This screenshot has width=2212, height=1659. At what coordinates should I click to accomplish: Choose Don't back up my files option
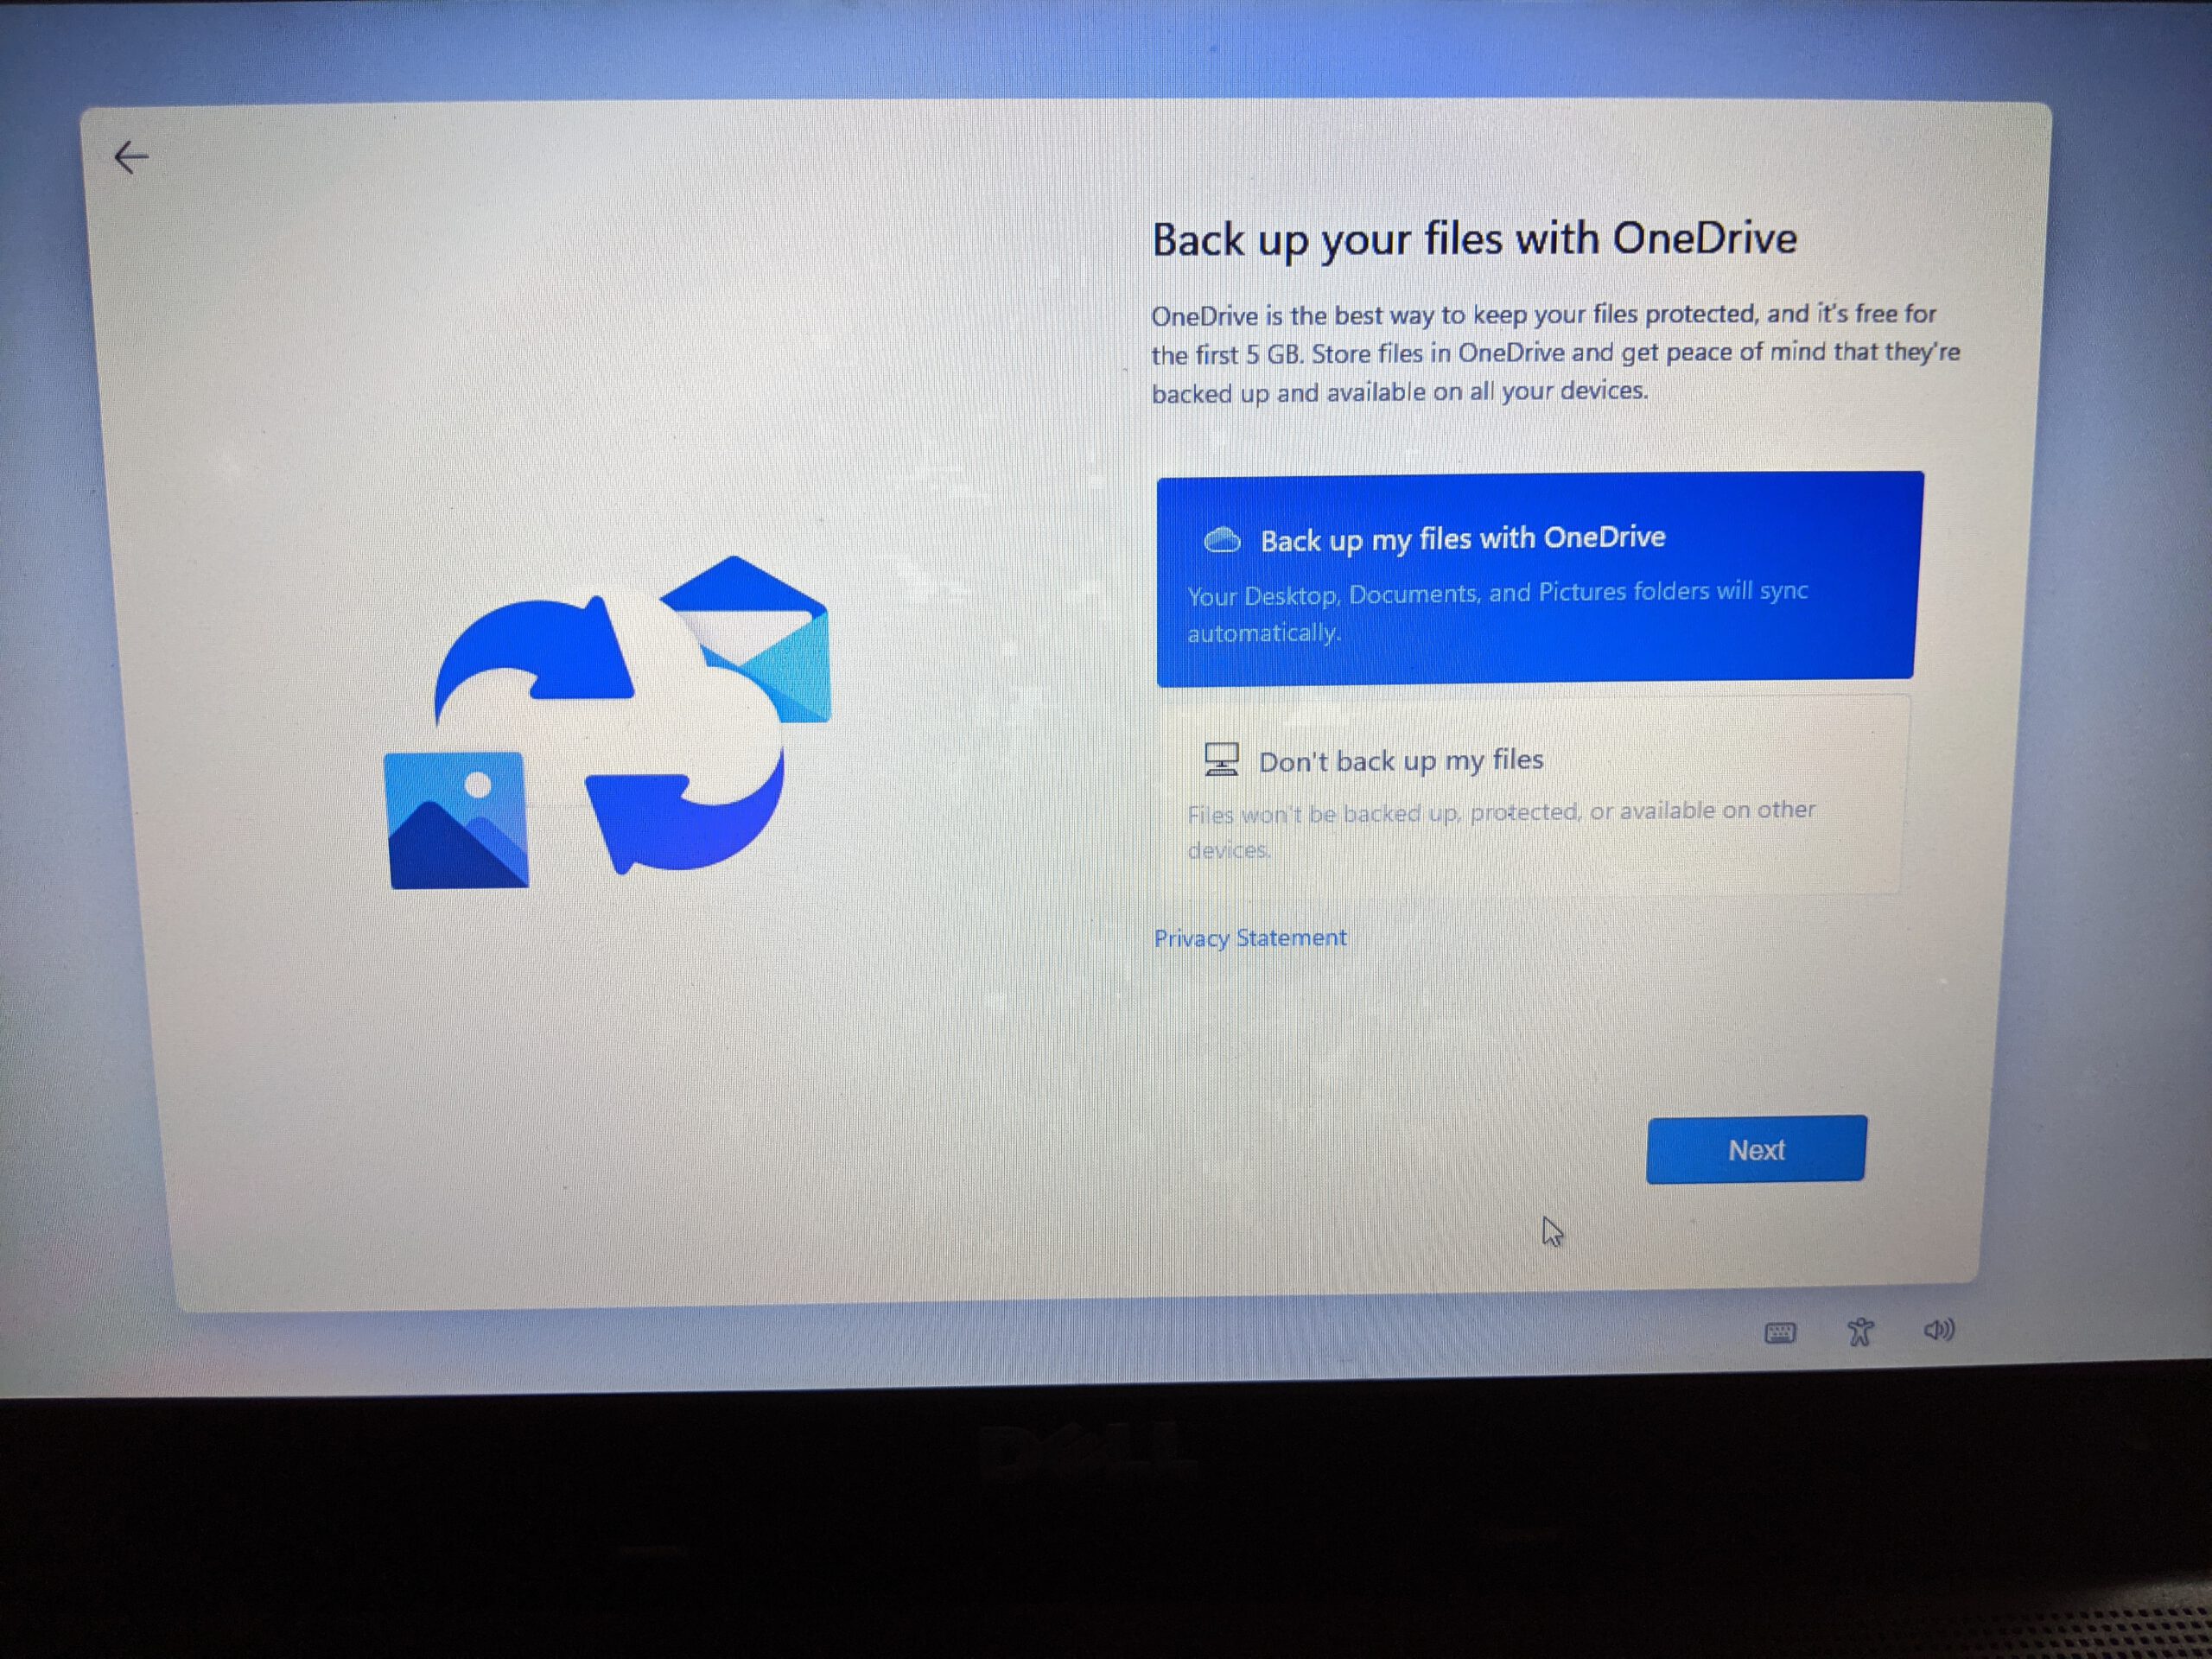click(x=1533, y=795)
